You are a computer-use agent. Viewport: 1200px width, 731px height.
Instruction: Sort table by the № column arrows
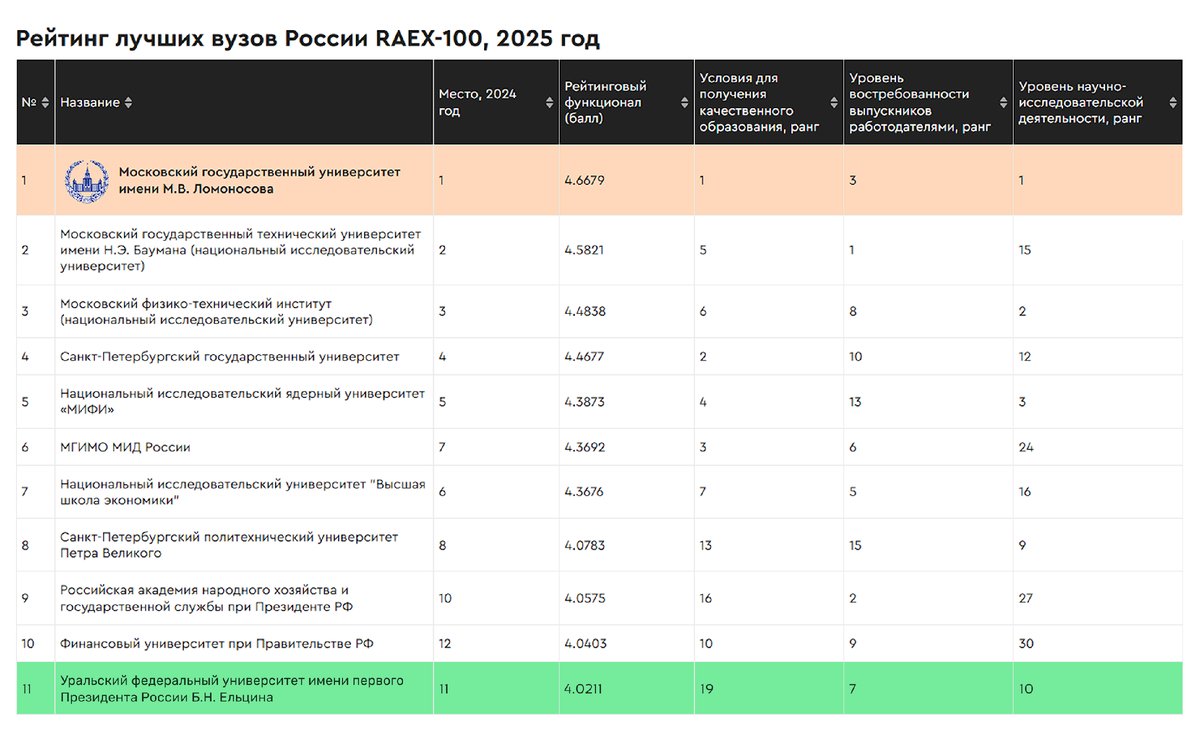coord(45,103)
